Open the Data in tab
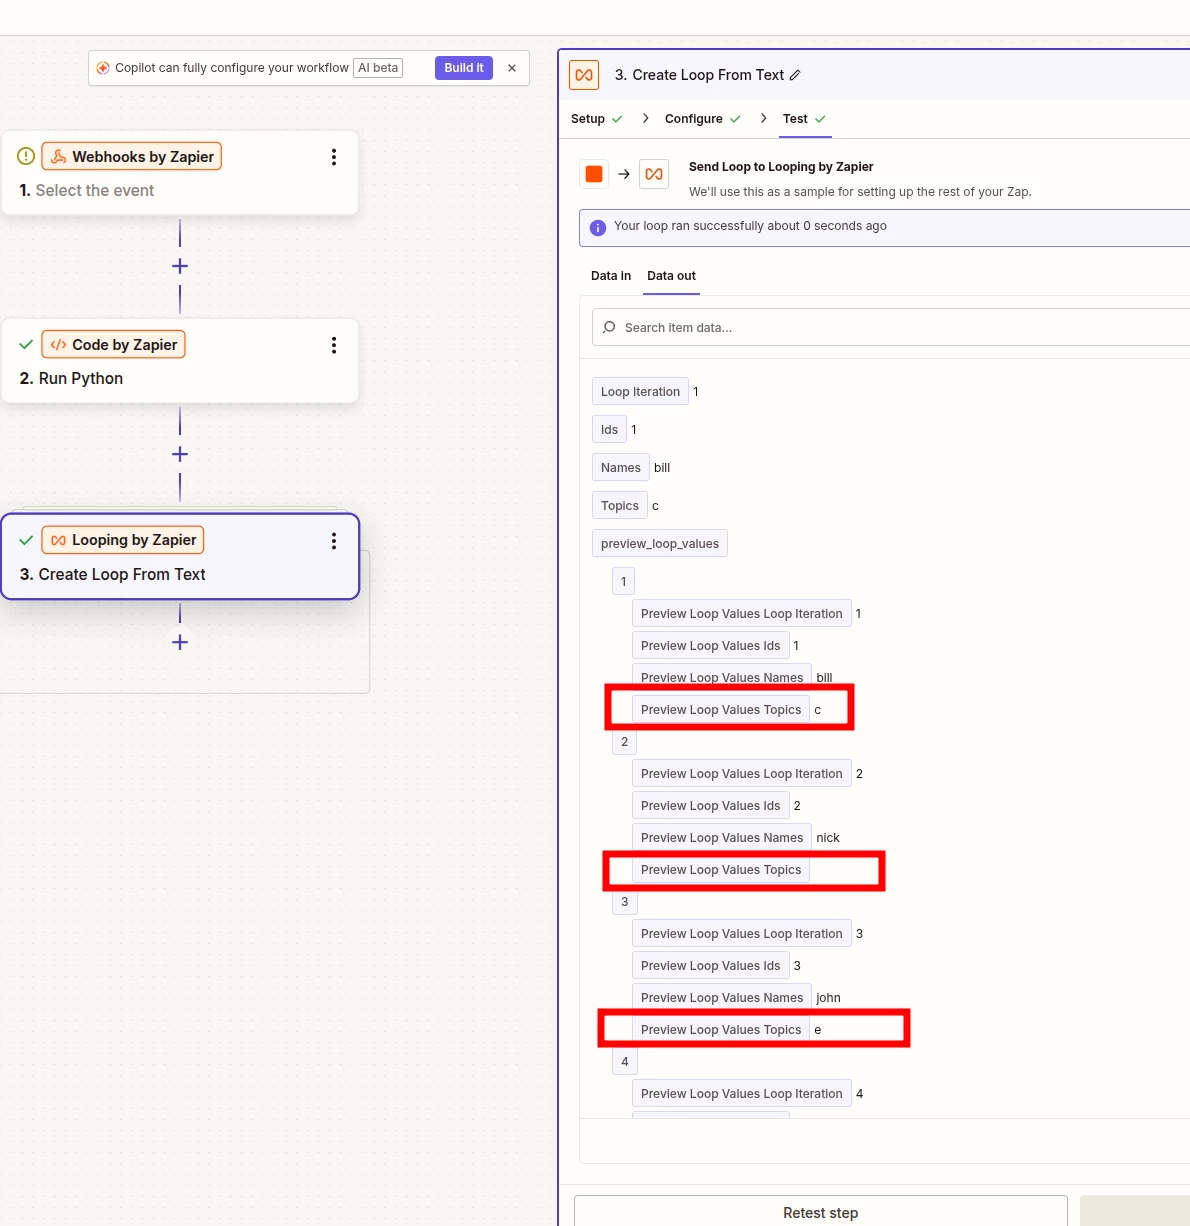Viewport: 1190px width, 1226px height. point(611,276)
